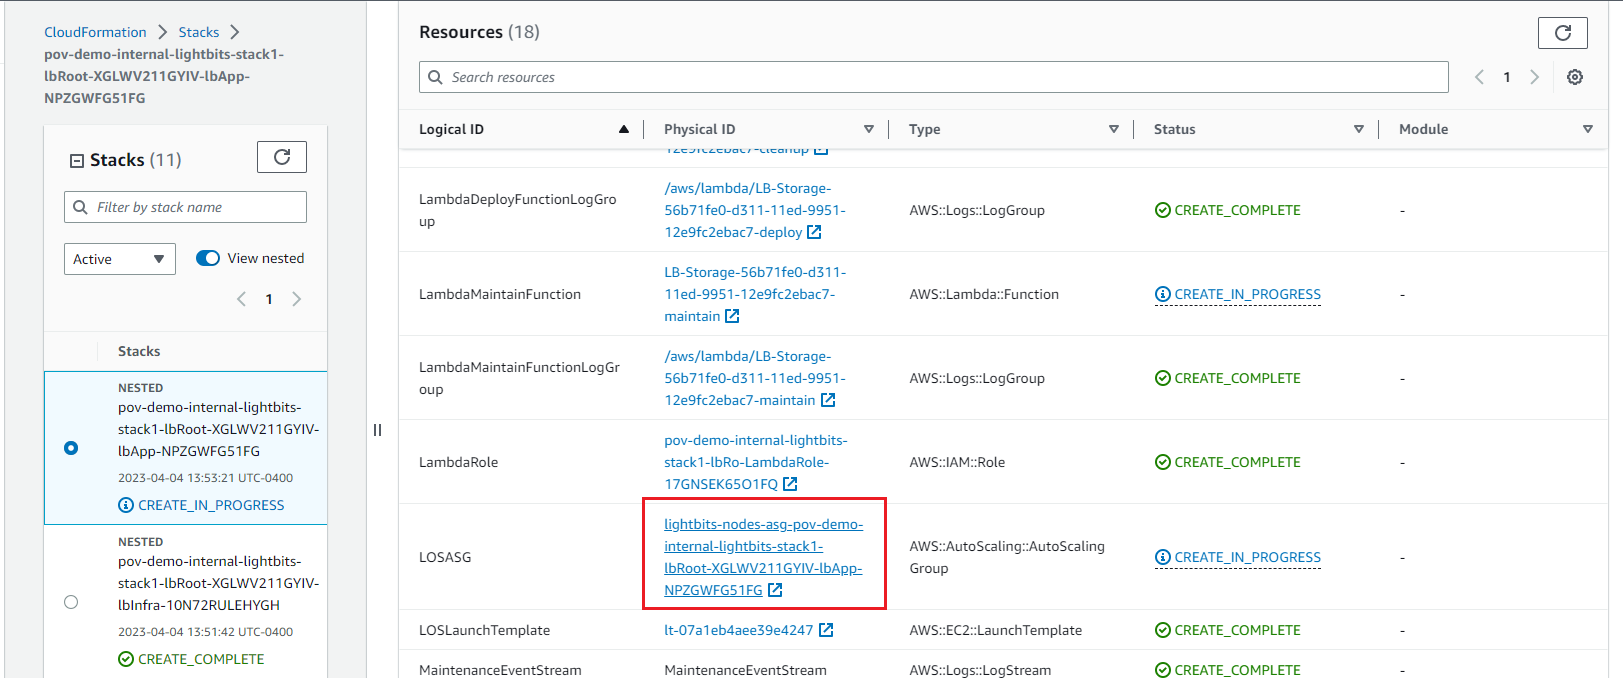This screenshot has width=1623, height=678.
Task: Click the split panel resize handle
Action: click(377, 430)
